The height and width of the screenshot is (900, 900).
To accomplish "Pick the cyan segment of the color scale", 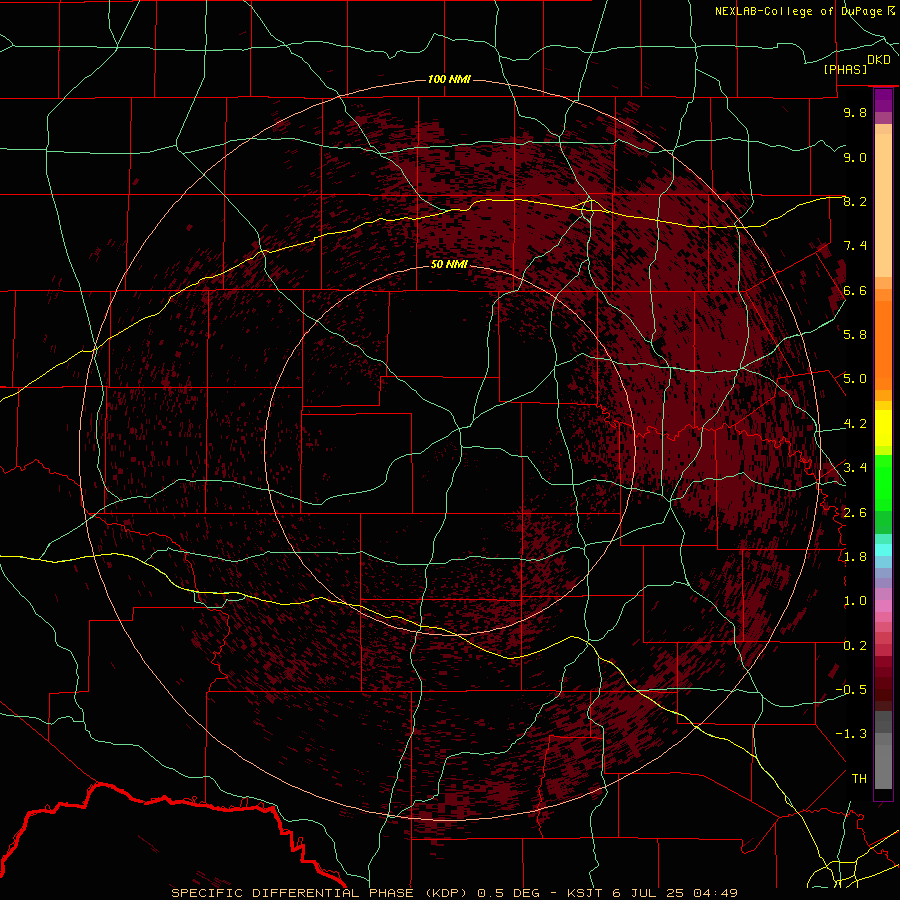I will tap(883, 550).
